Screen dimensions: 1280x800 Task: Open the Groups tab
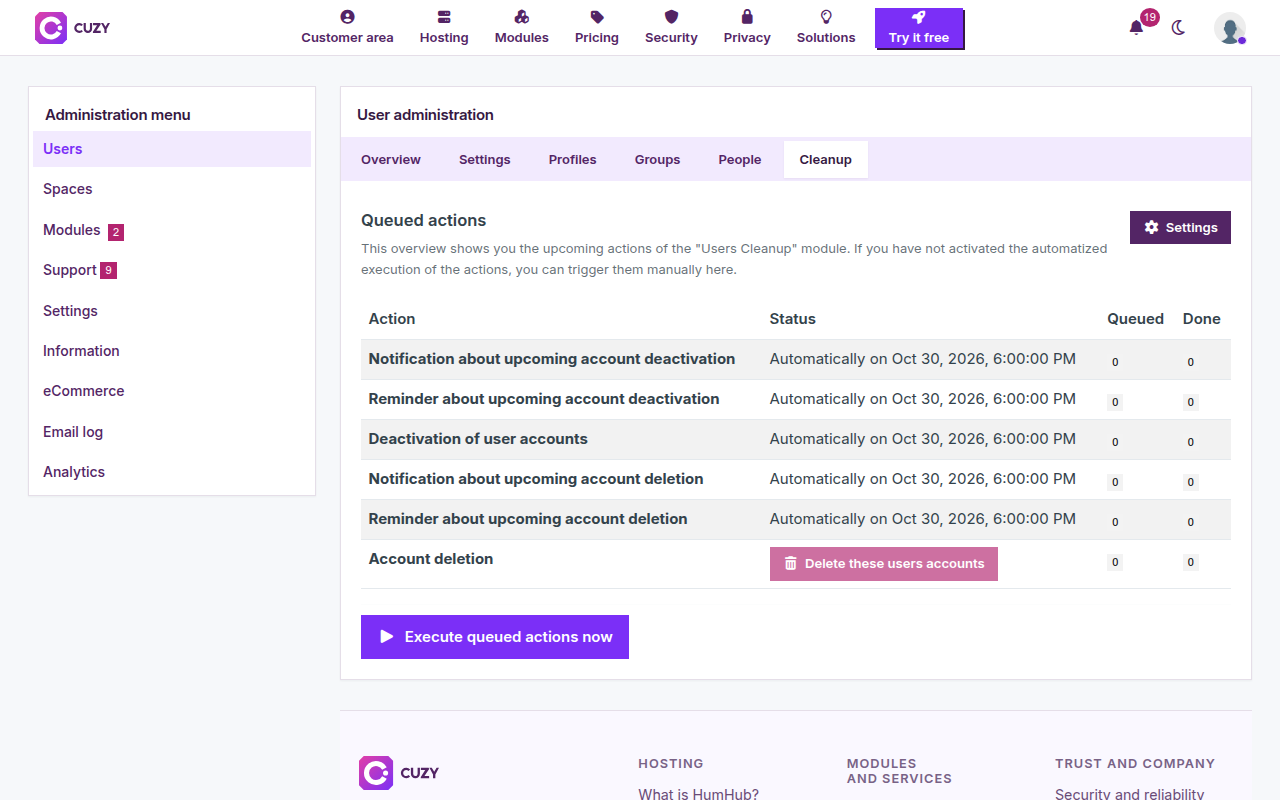pos(658,160)
